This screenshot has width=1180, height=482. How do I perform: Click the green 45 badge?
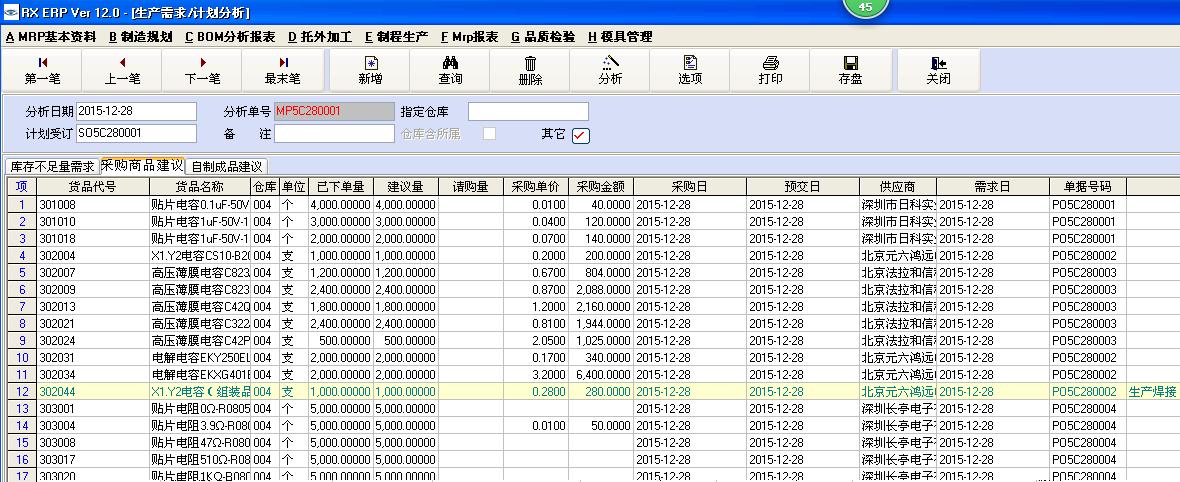pyautogui.click(x=865, y=7)
